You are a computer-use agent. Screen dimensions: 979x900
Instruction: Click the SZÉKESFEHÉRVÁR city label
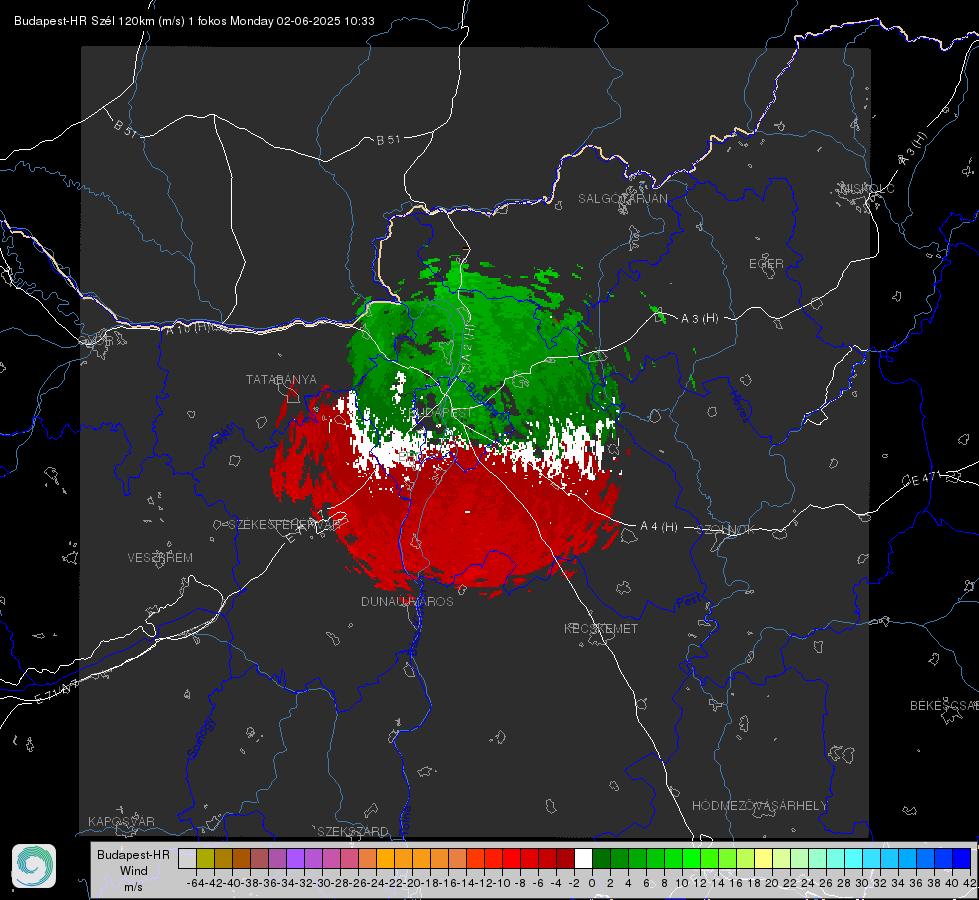point(285,524)
